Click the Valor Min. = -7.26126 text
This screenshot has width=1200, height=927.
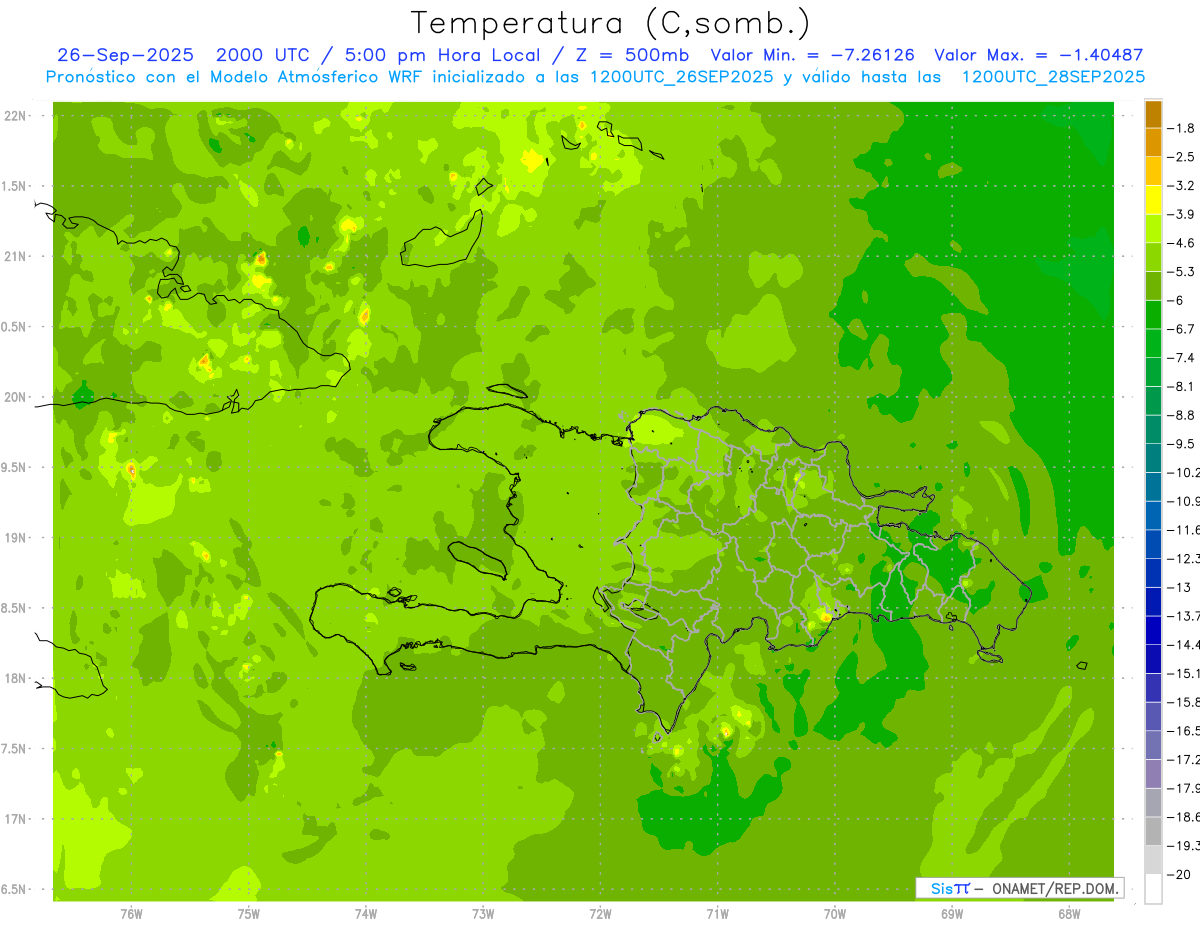[812, 55]
